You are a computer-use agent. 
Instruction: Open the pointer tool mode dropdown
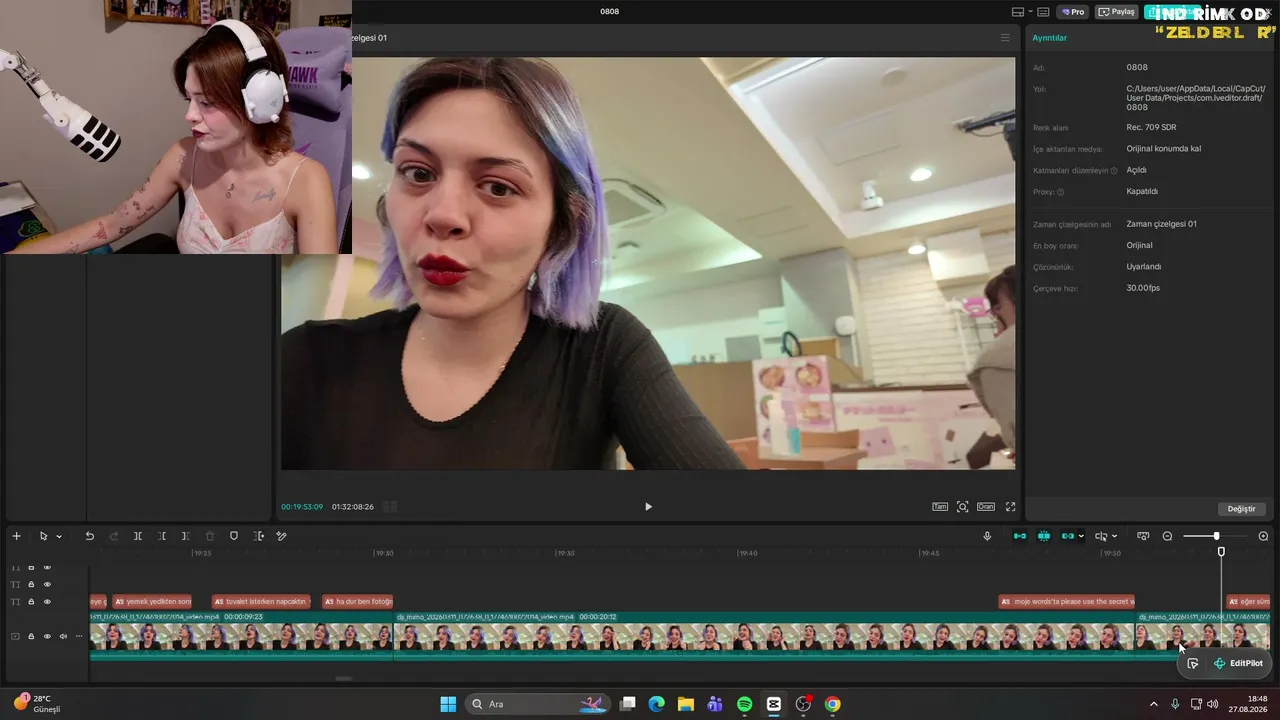click(59, 537)
